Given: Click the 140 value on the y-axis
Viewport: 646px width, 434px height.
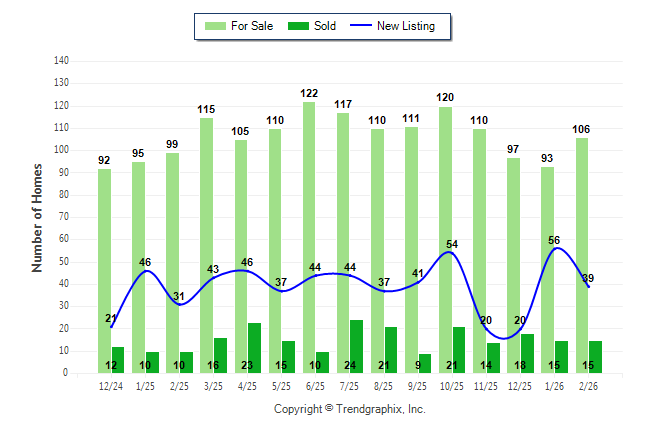Looking at the screenshot, I should tap(61, 61).
